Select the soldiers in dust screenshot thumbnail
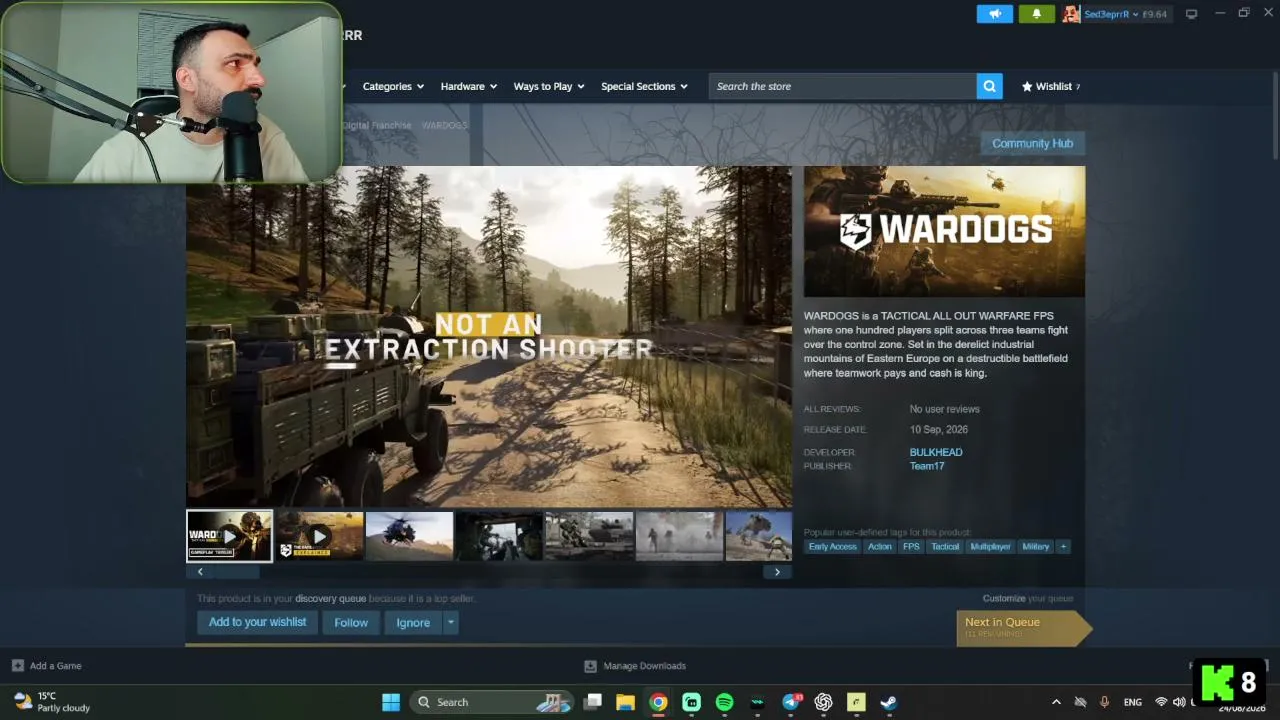Image resolution: width=1280 pixels, height=720 pixels. pyautogui.click(x=679, y=536)
